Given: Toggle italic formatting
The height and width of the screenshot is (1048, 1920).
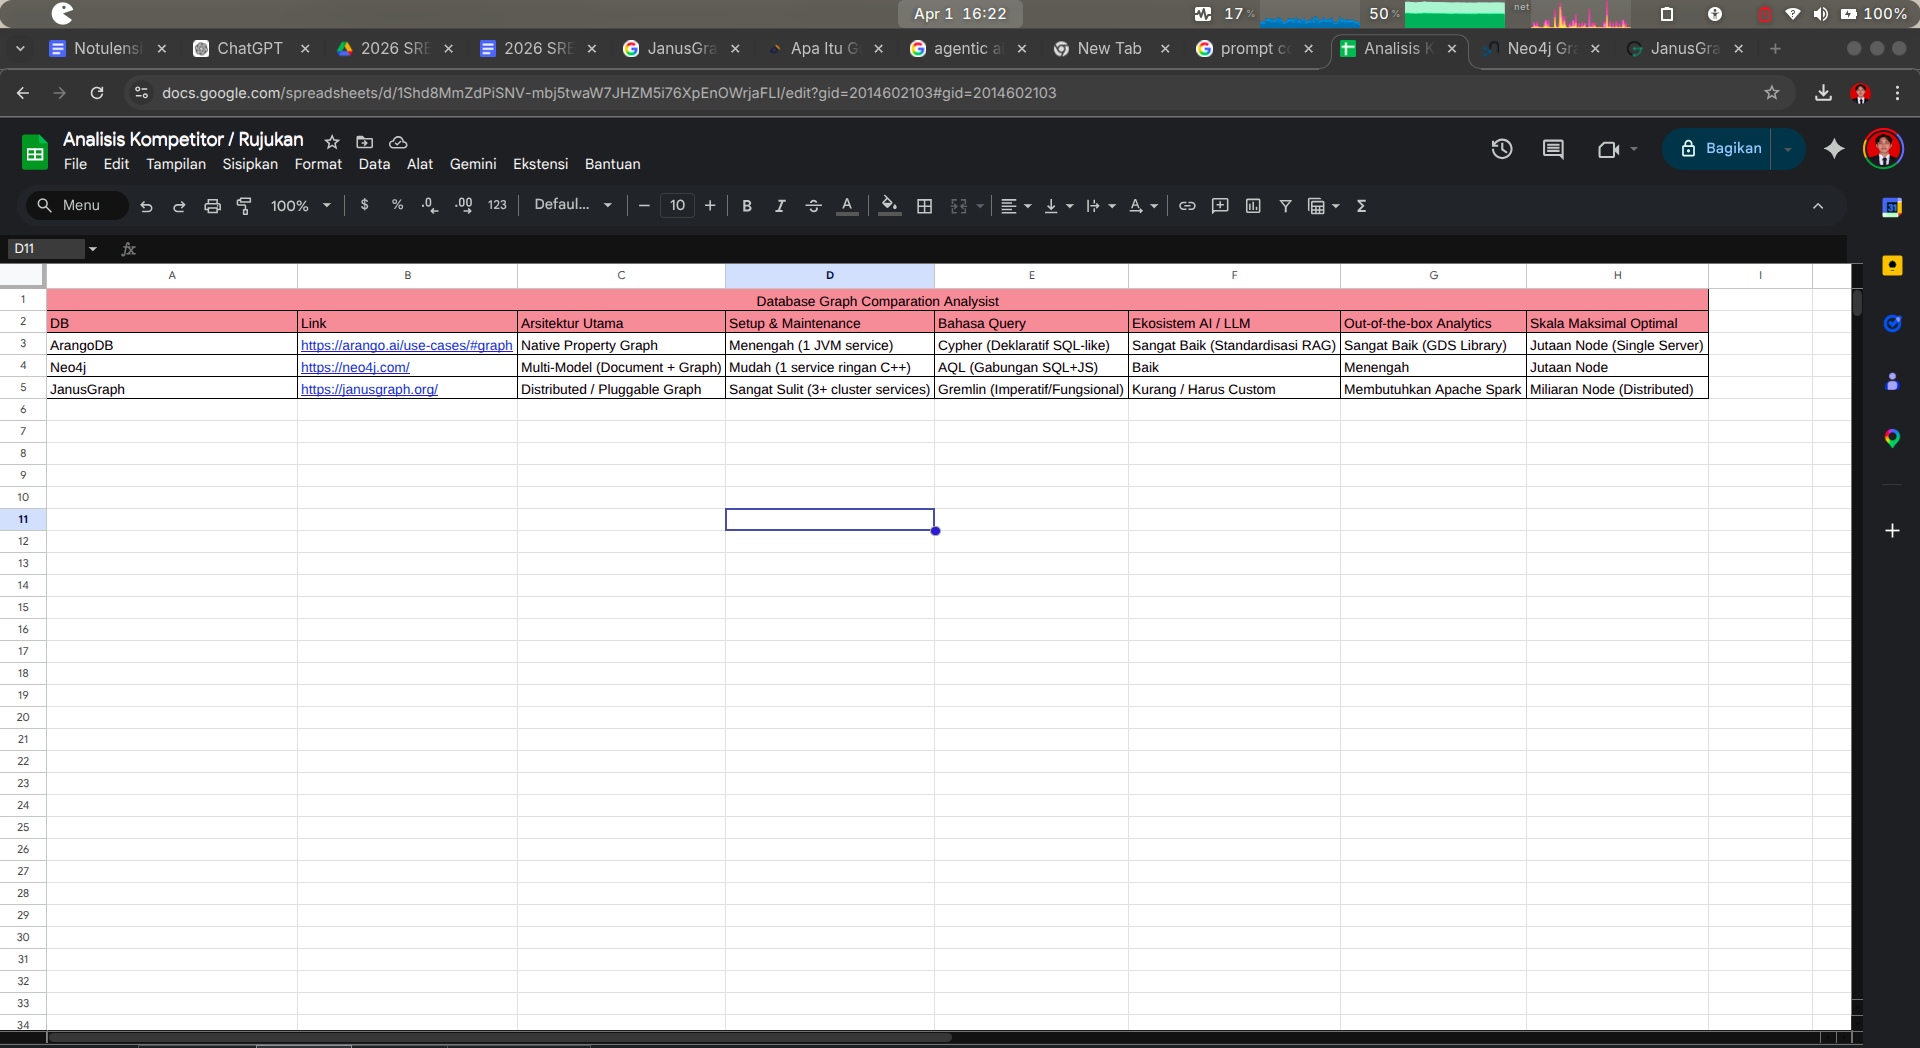Looking at the screenshot, I should click(x=780, y=206).
